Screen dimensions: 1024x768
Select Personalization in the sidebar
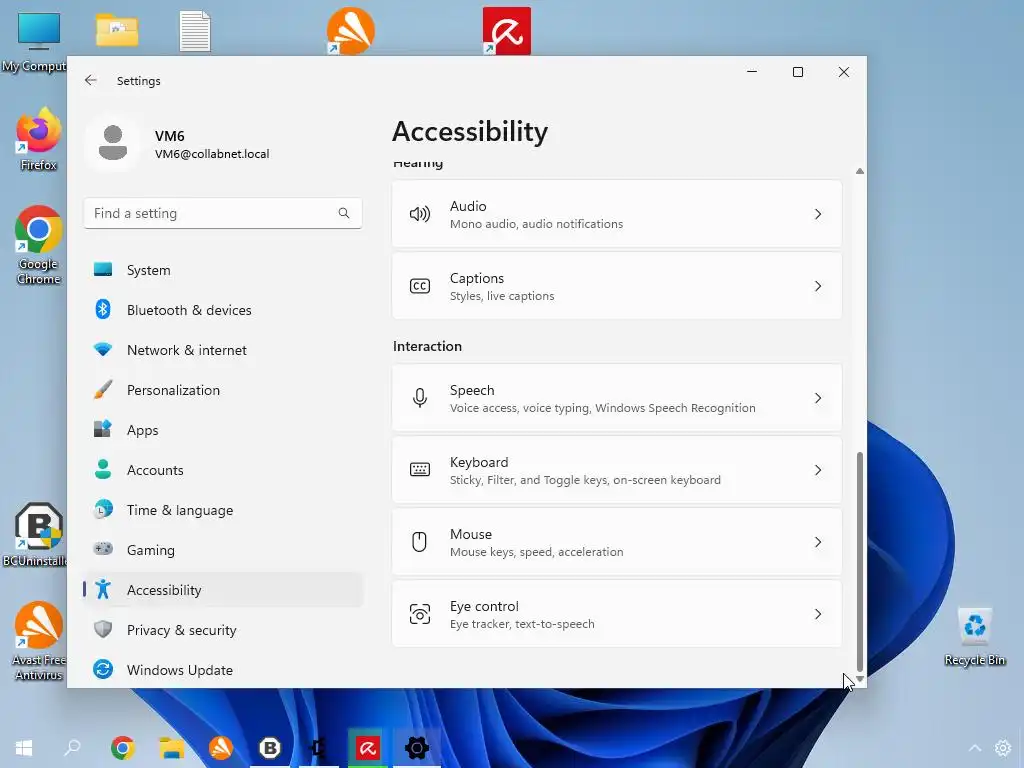(x=223, y=390)
